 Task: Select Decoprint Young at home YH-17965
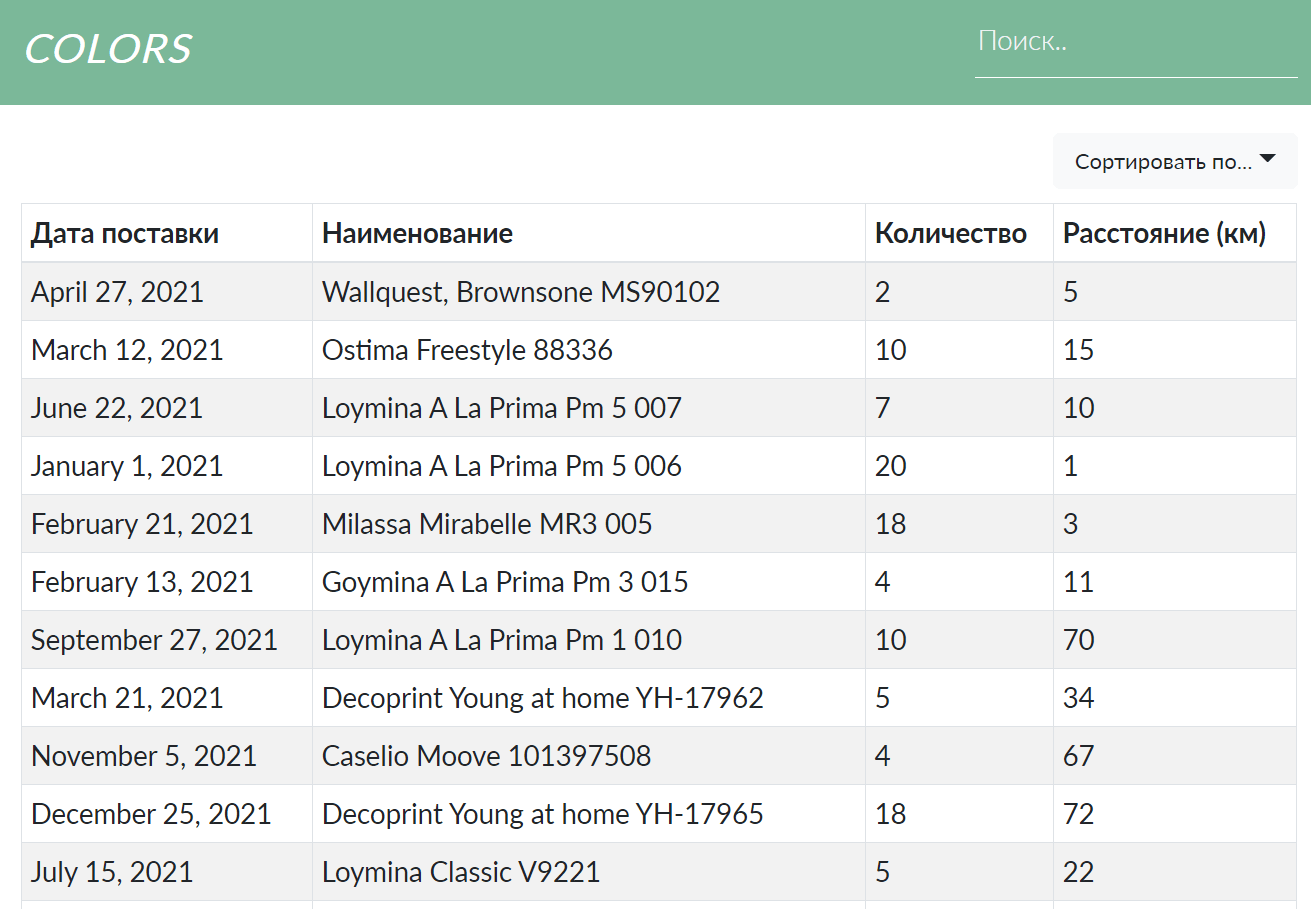(589, 814)
